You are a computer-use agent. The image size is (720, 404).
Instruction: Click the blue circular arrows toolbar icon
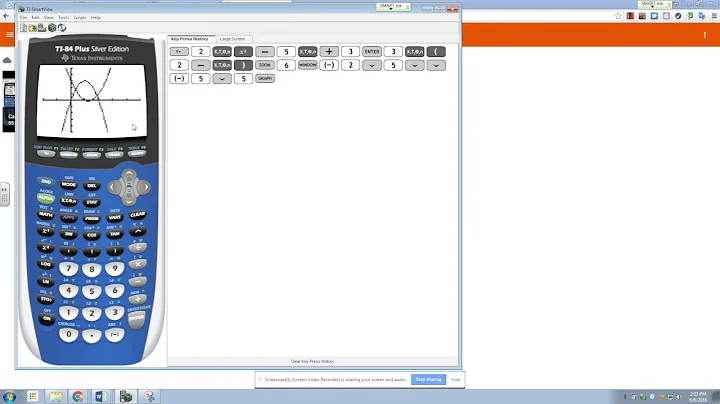click(62, 28)
